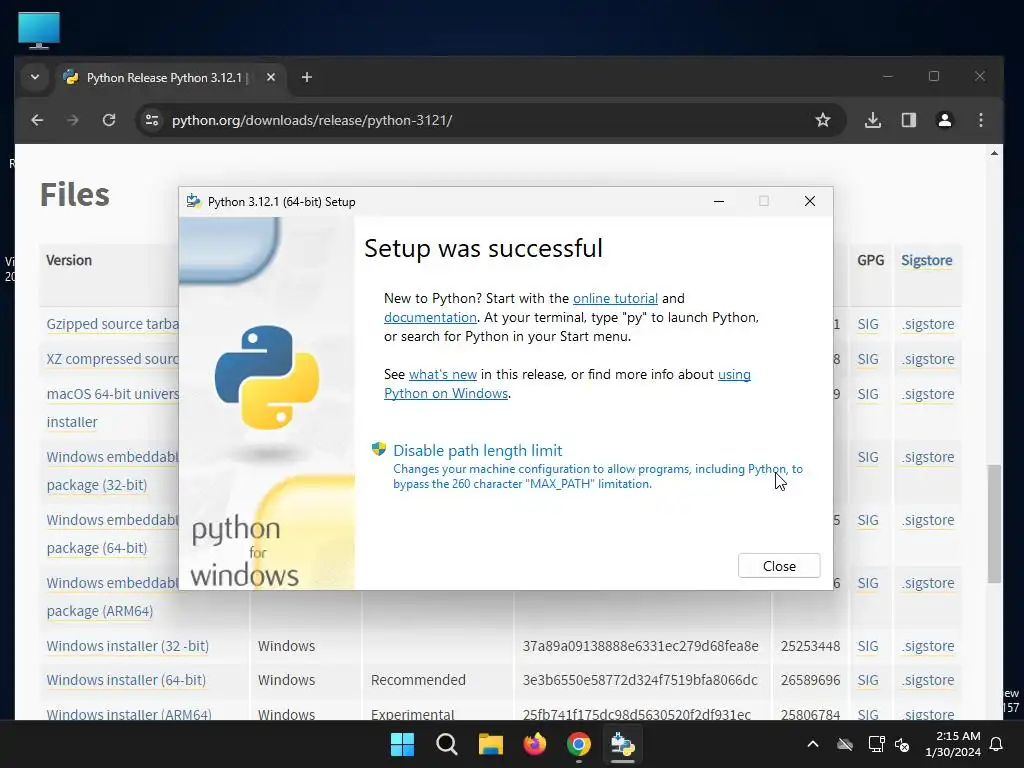Click Python installer taskbar icon
This screenshot has height=768, width=1024.
click(622, 744)
